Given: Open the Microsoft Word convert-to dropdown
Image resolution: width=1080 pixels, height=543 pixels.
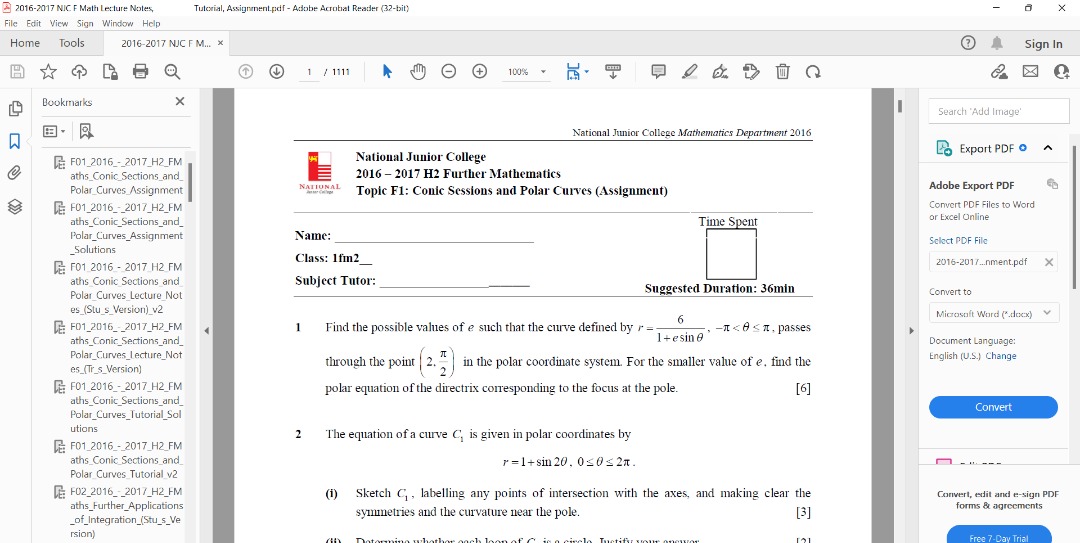Looking at the screenshot, I should point(993,313).
